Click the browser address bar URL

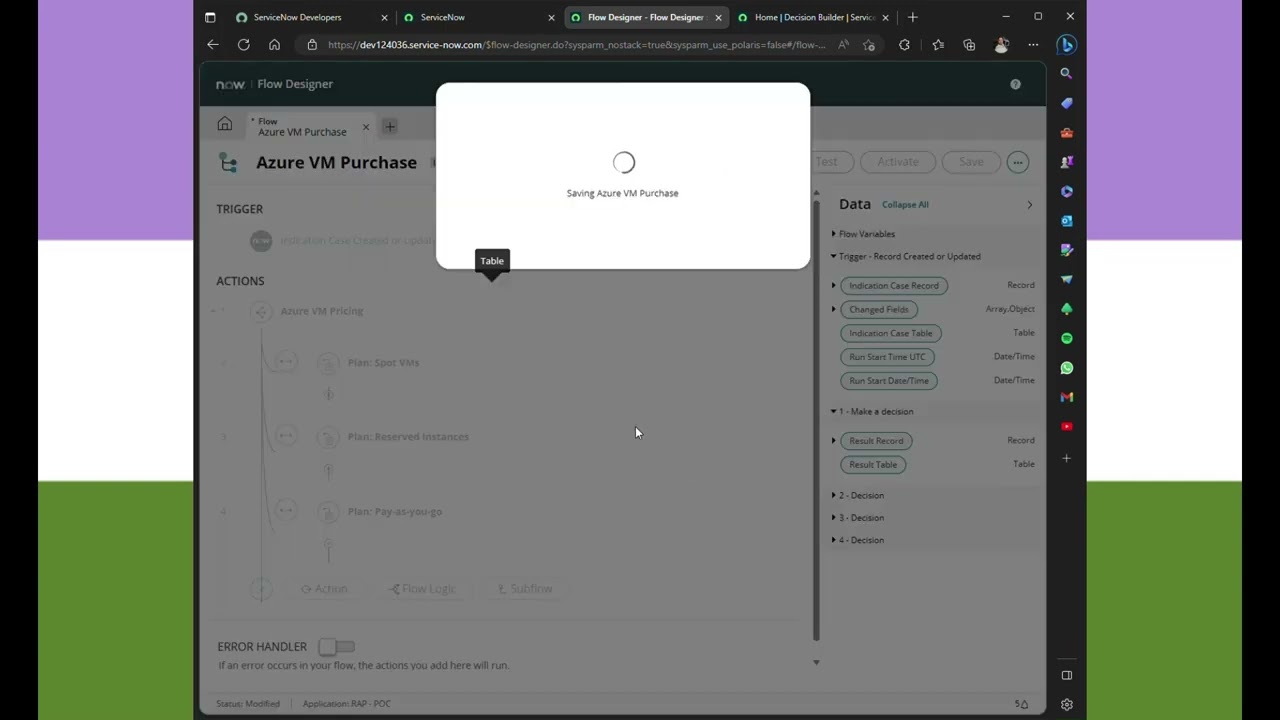tap(577, 45)
